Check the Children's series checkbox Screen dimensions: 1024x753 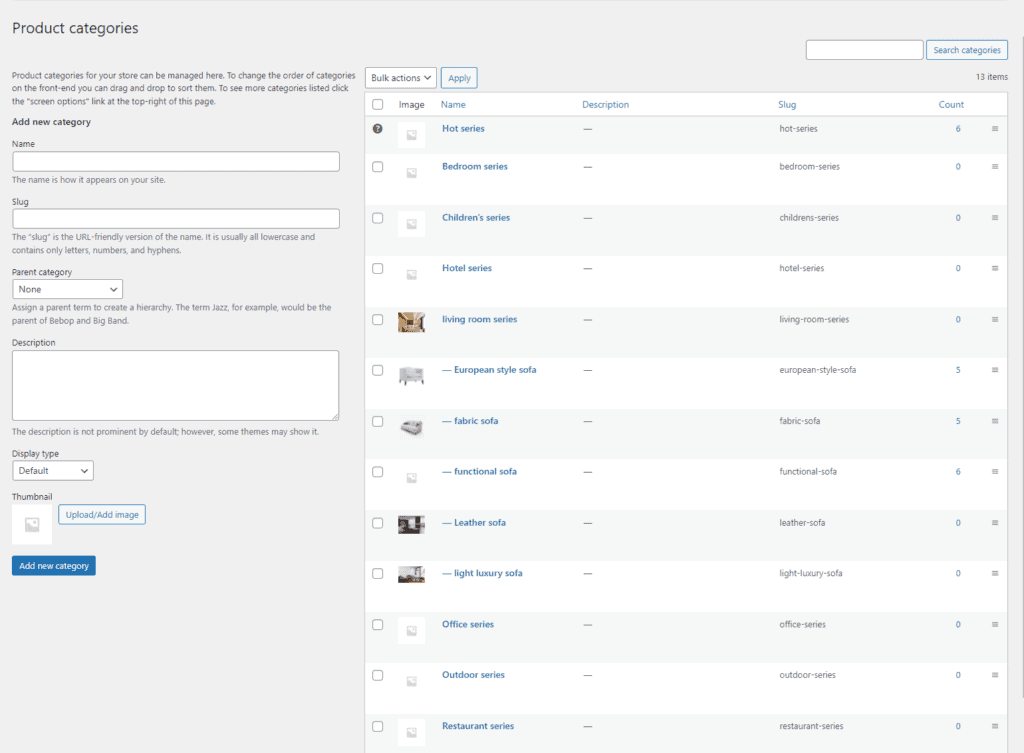pyautogui.click(x=377, y=218)
